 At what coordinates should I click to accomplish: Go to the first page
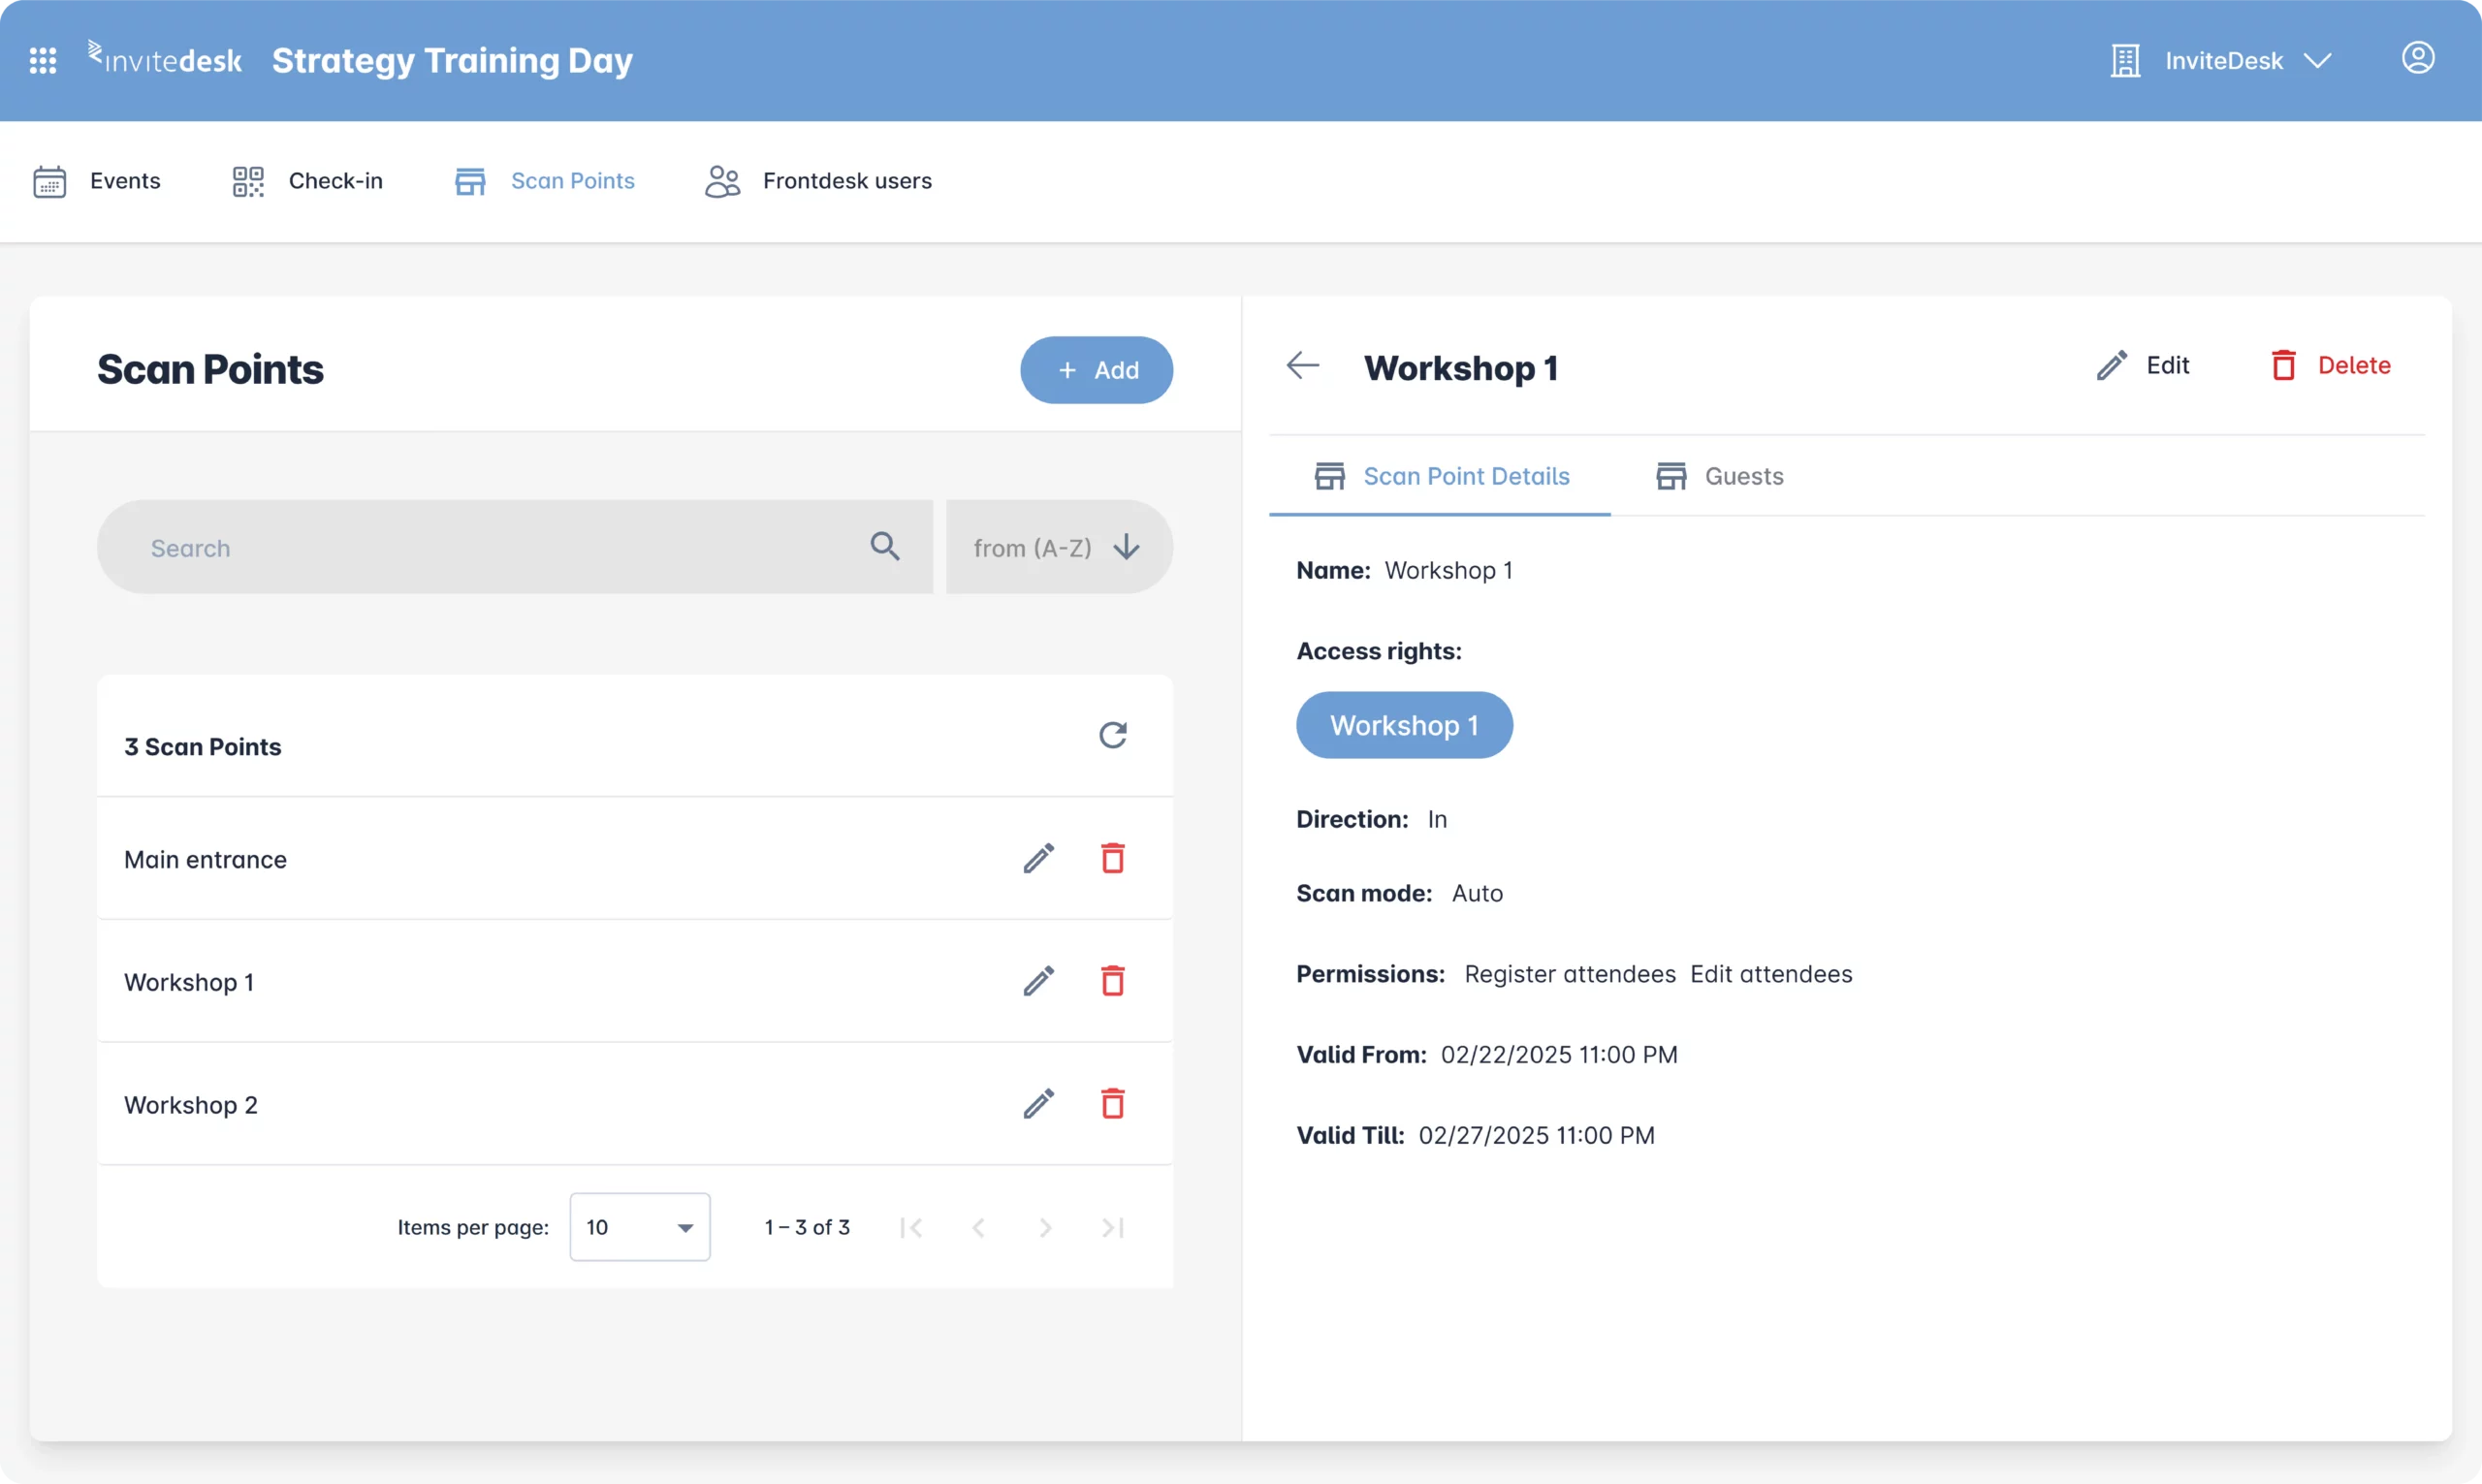(911, 1227)
